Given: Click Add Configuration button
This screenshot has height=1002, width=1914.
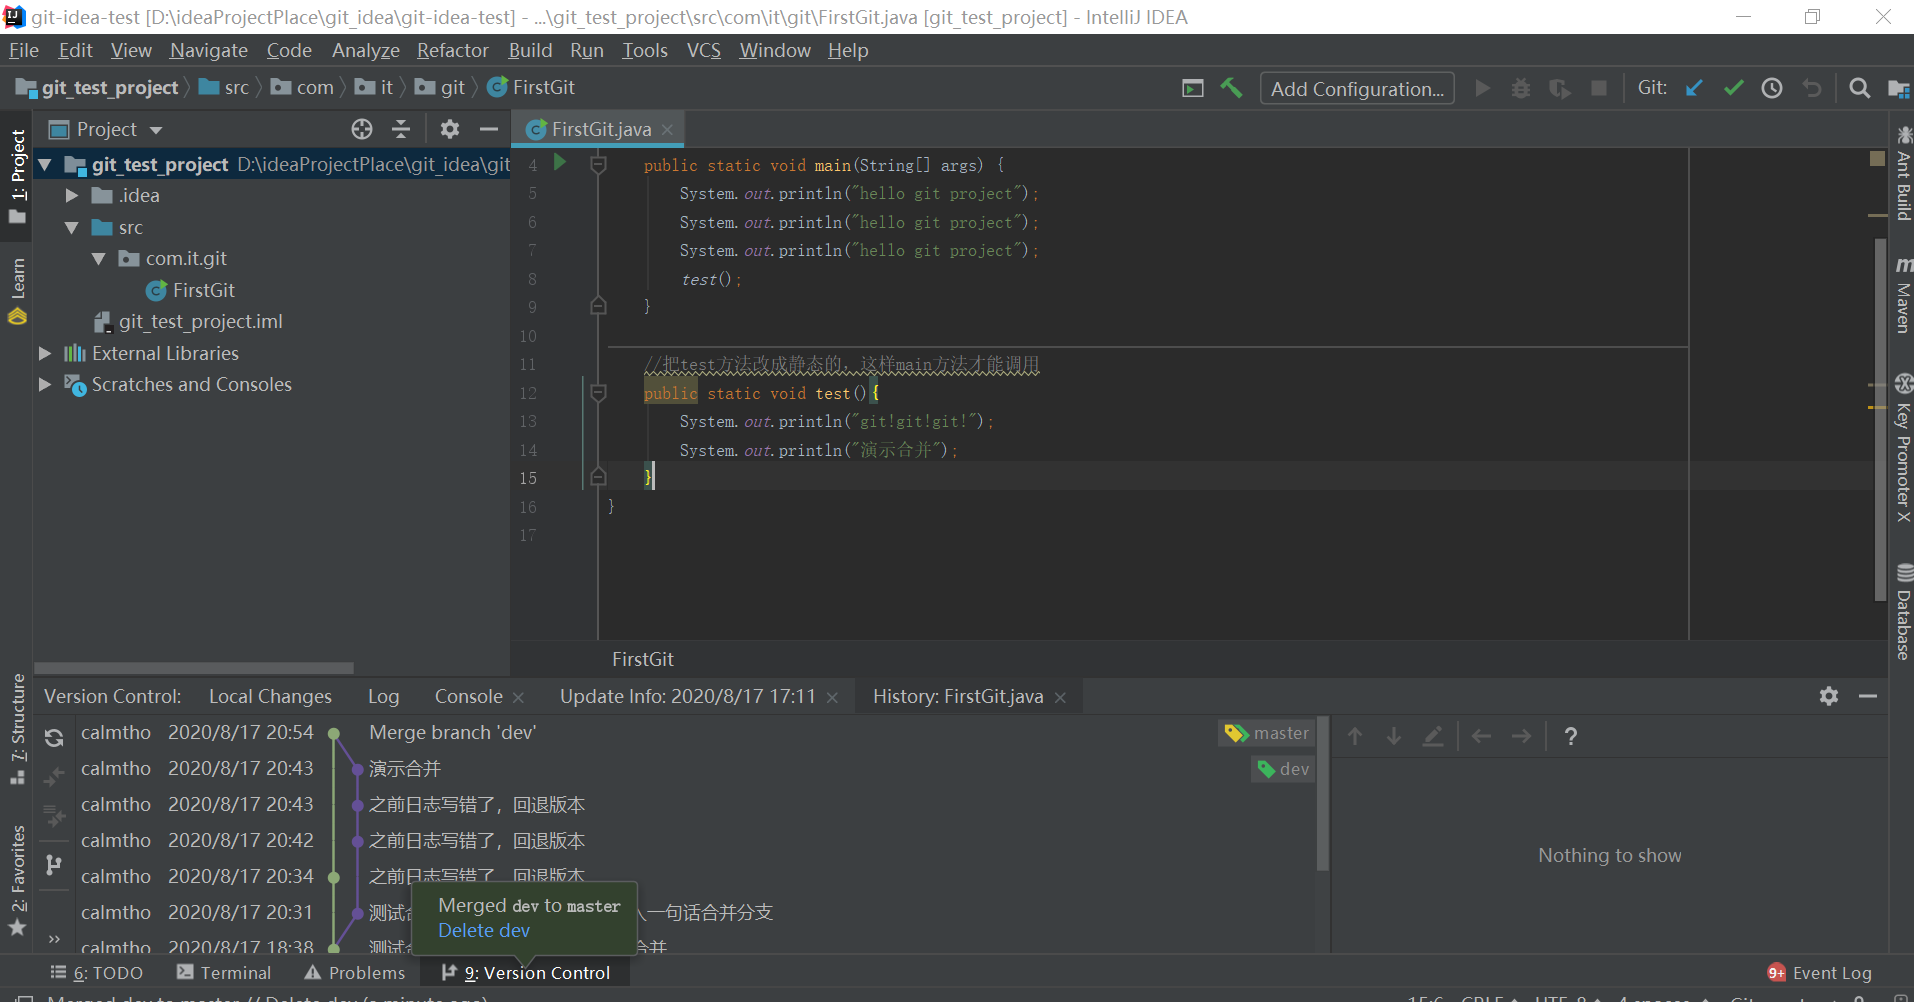Looking at the screenshot, I should click(x=1357, y=88).
